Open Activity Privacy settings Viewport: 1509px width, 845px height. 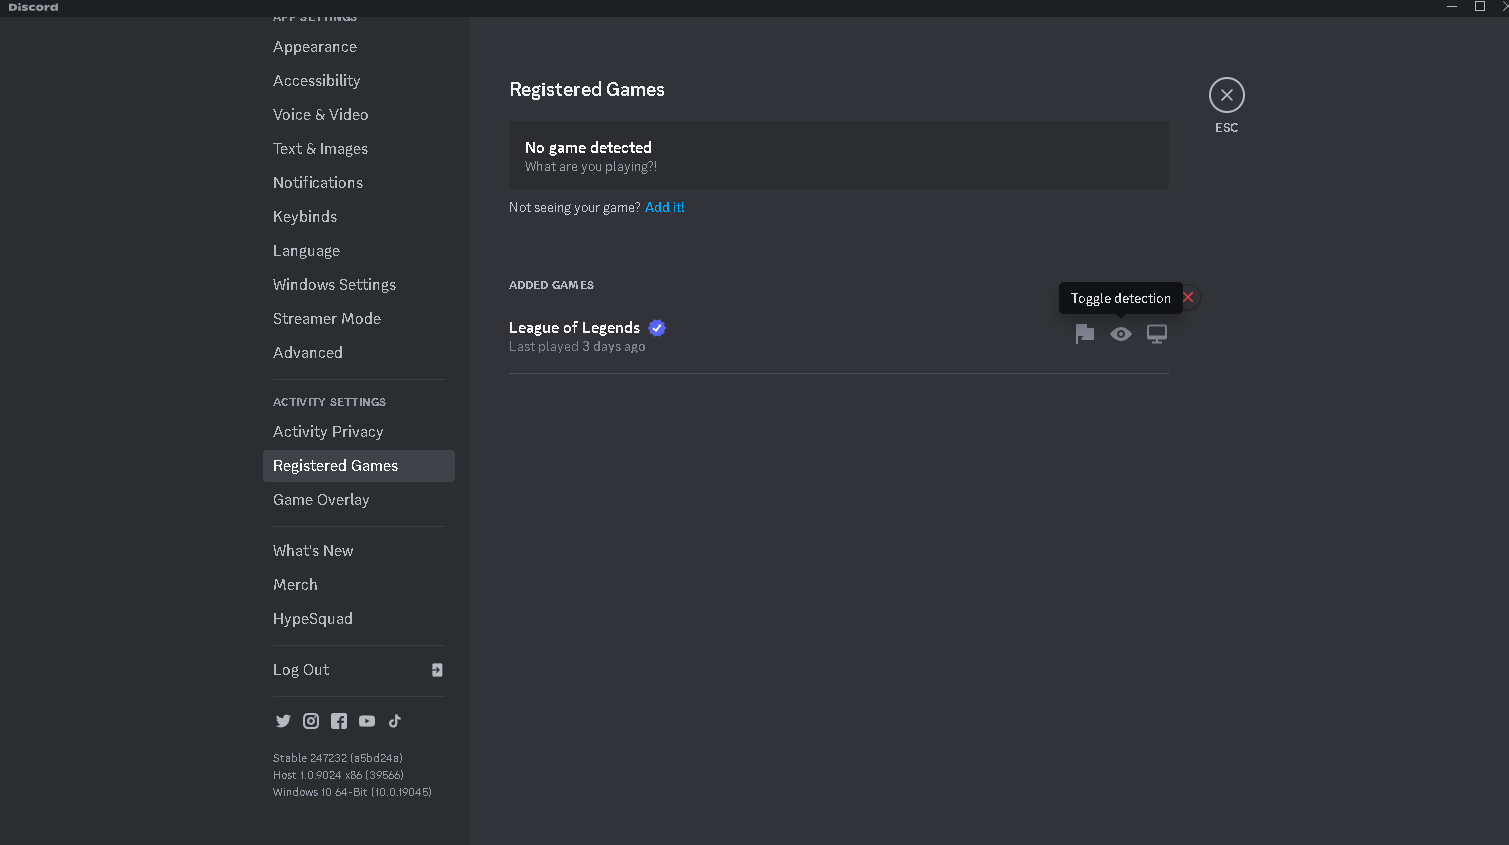pyautogui.click(x=328, y=432)
